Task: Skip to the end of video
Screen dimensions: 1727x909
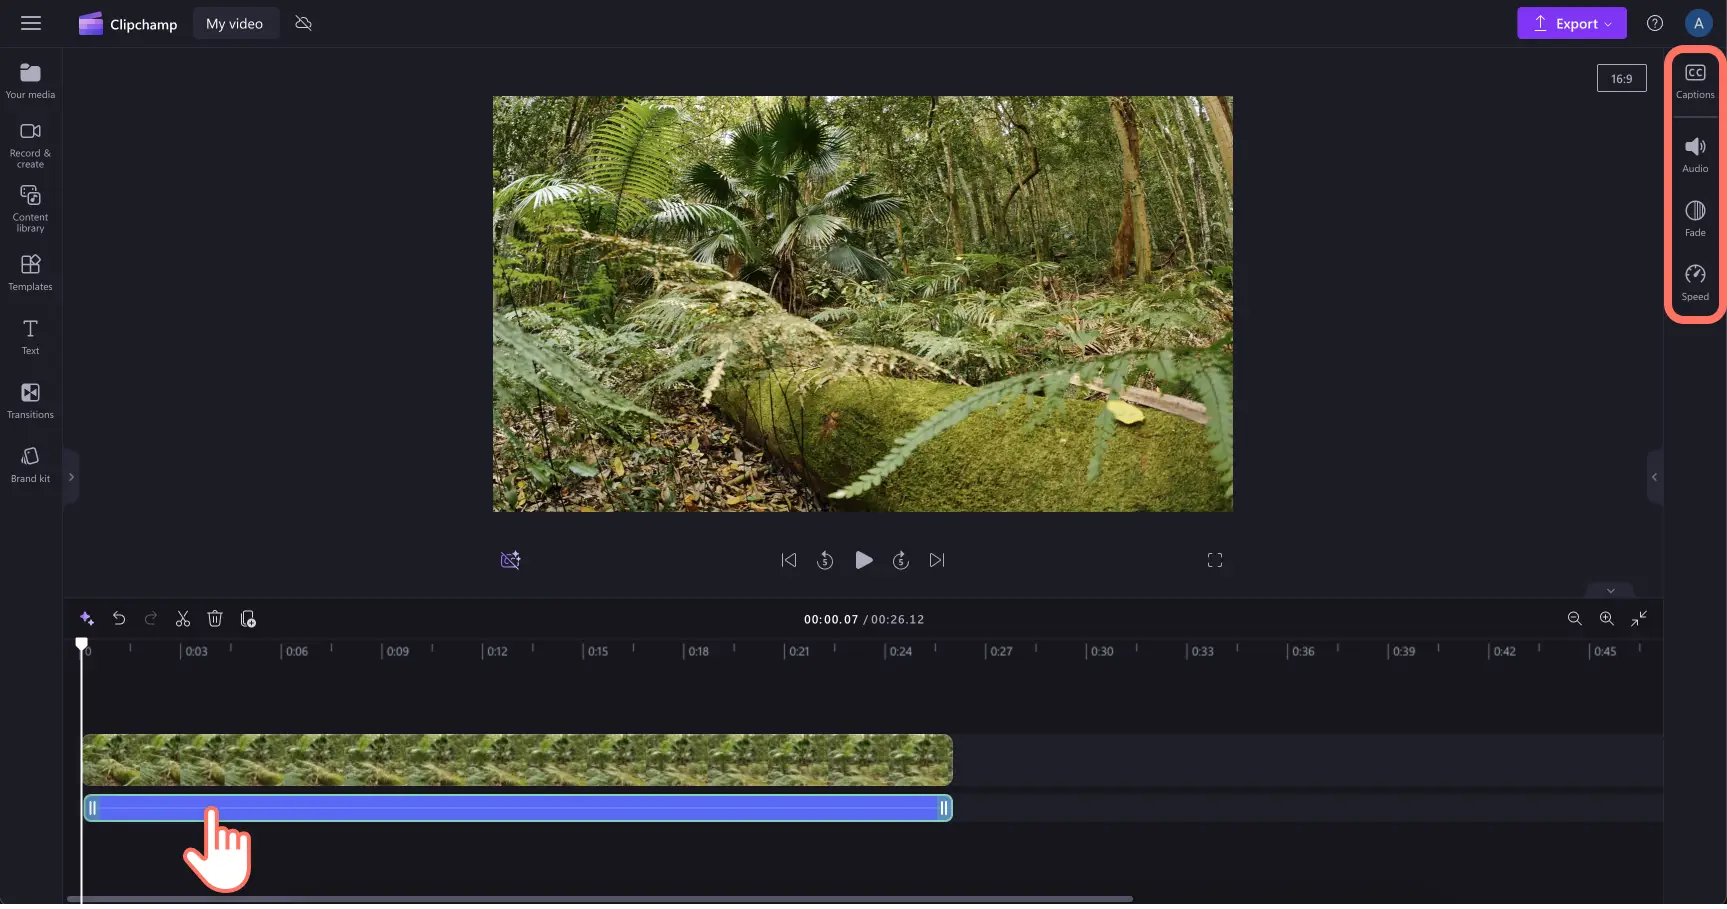Action: tap(937, 560)
